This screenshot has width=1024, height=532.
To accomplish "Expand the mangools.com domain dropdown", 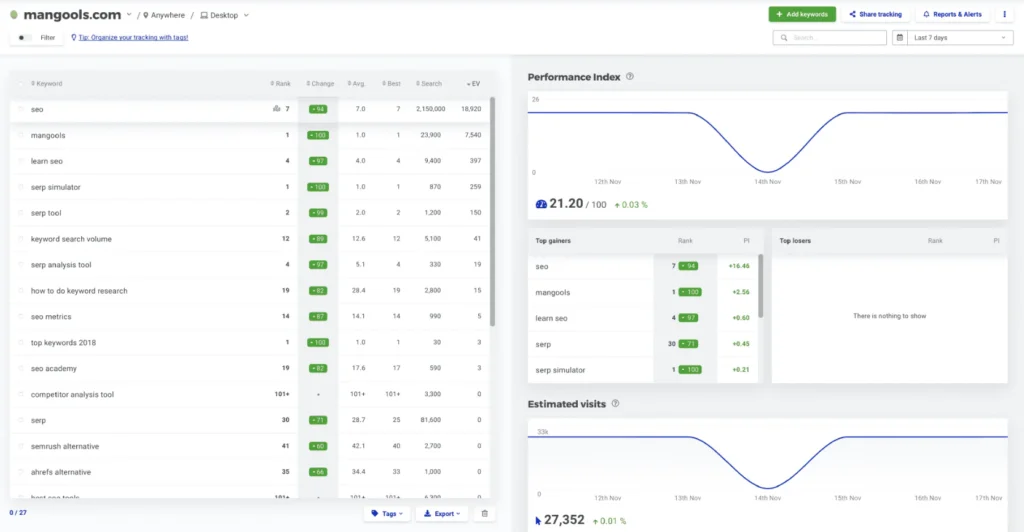I will click(129, 15).
